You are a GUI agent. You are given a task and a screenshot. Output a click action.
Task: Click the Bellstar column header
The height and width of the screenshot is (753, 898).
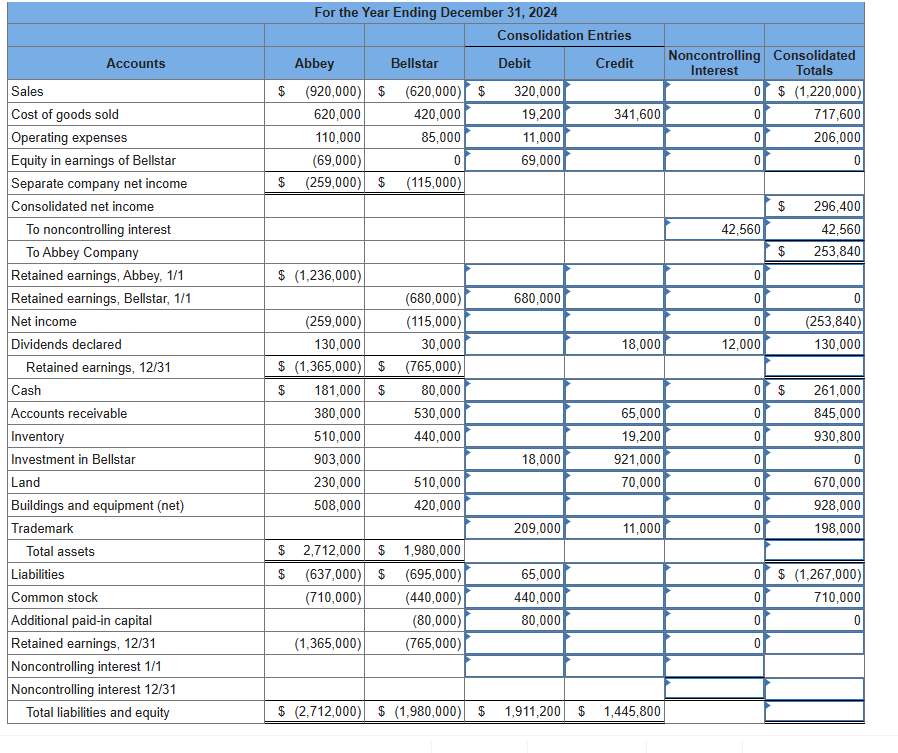point(413,62)
